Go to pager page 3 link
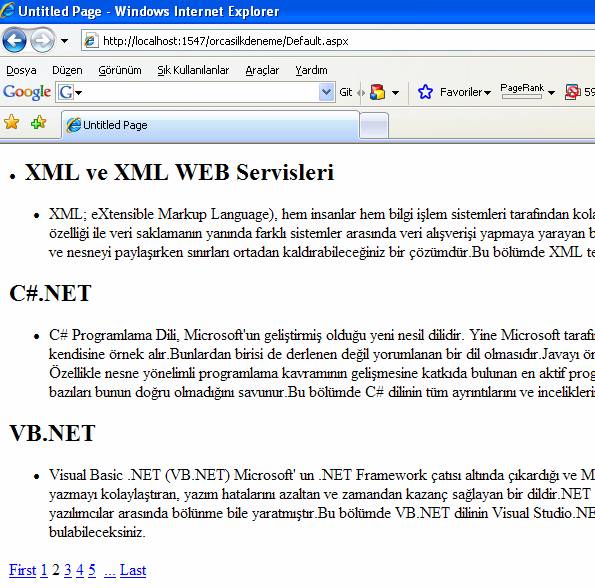 tap(68, 570)
